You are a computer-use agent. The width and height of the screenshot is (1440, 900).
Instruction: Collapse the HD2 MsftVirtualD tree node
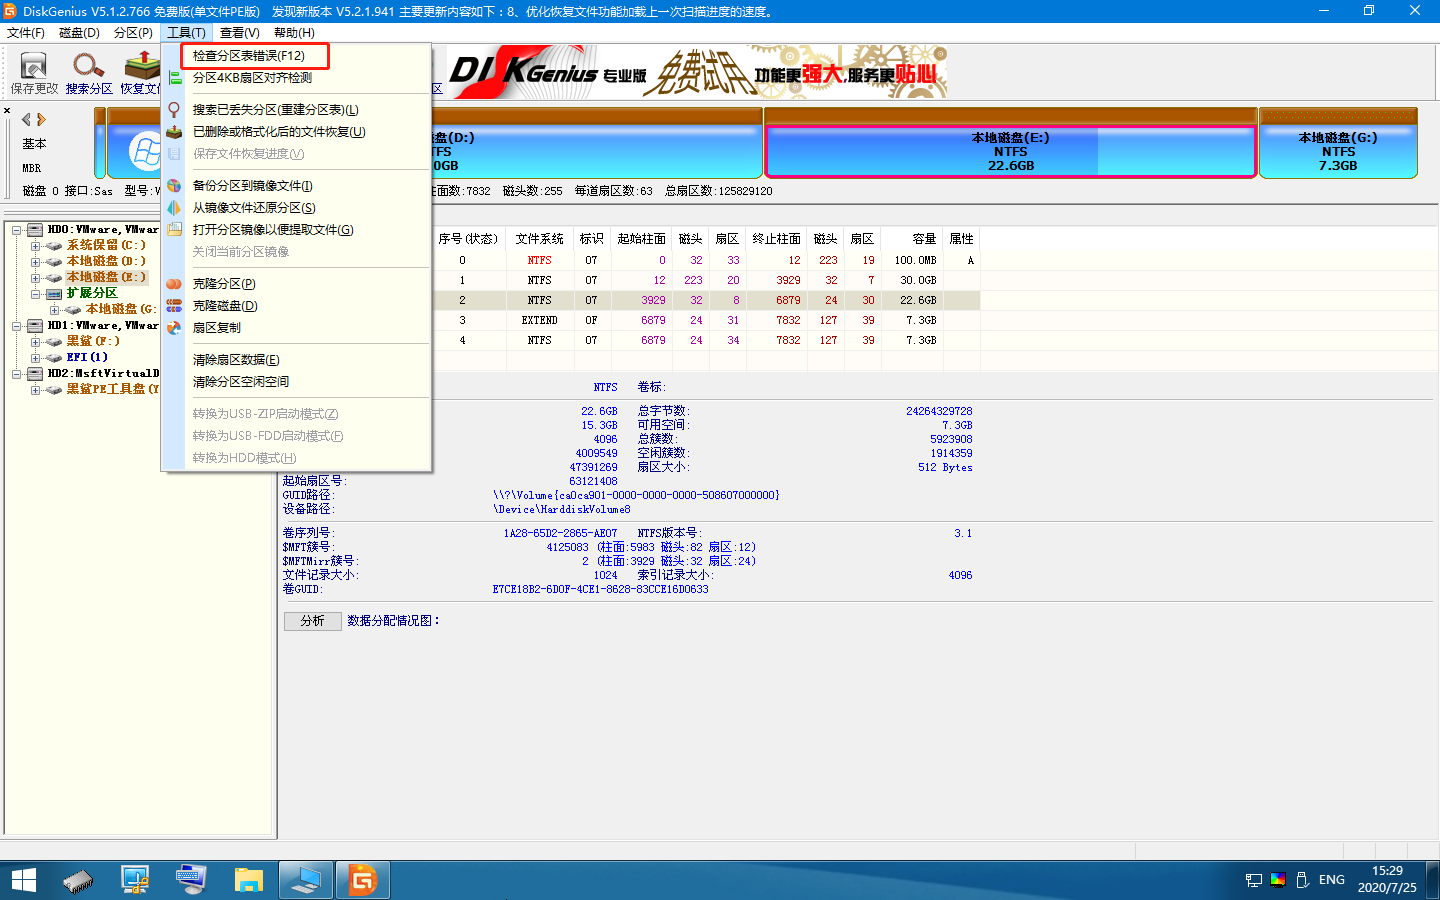click(x=17, y=374)
